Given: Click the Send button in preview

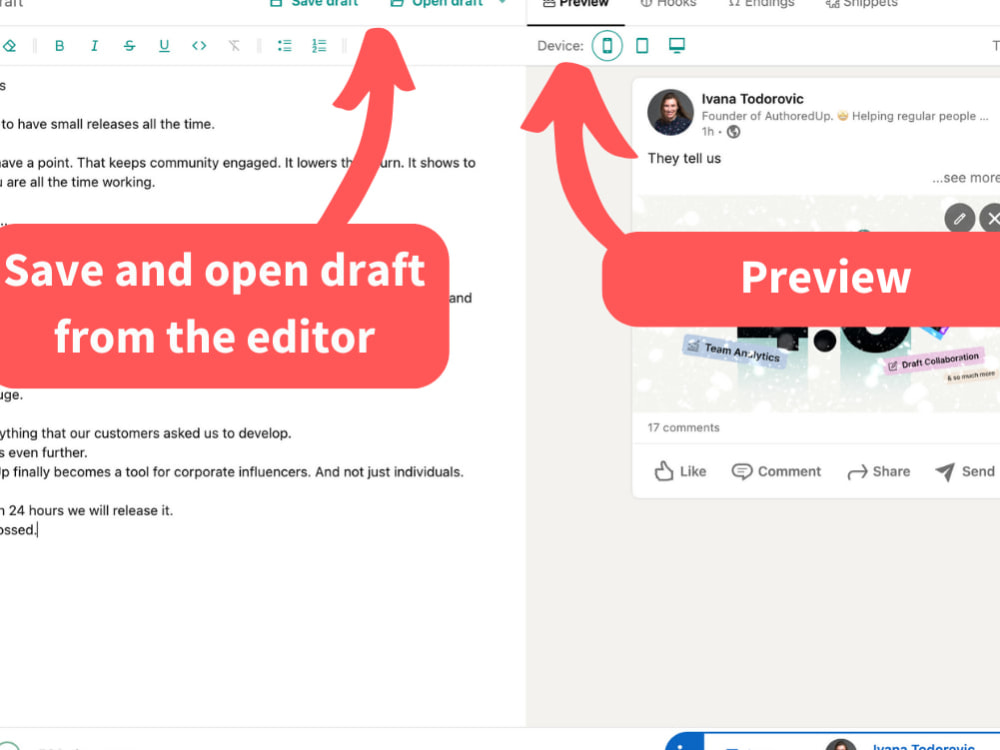Looking at the screenshot, I should (965, 471).
